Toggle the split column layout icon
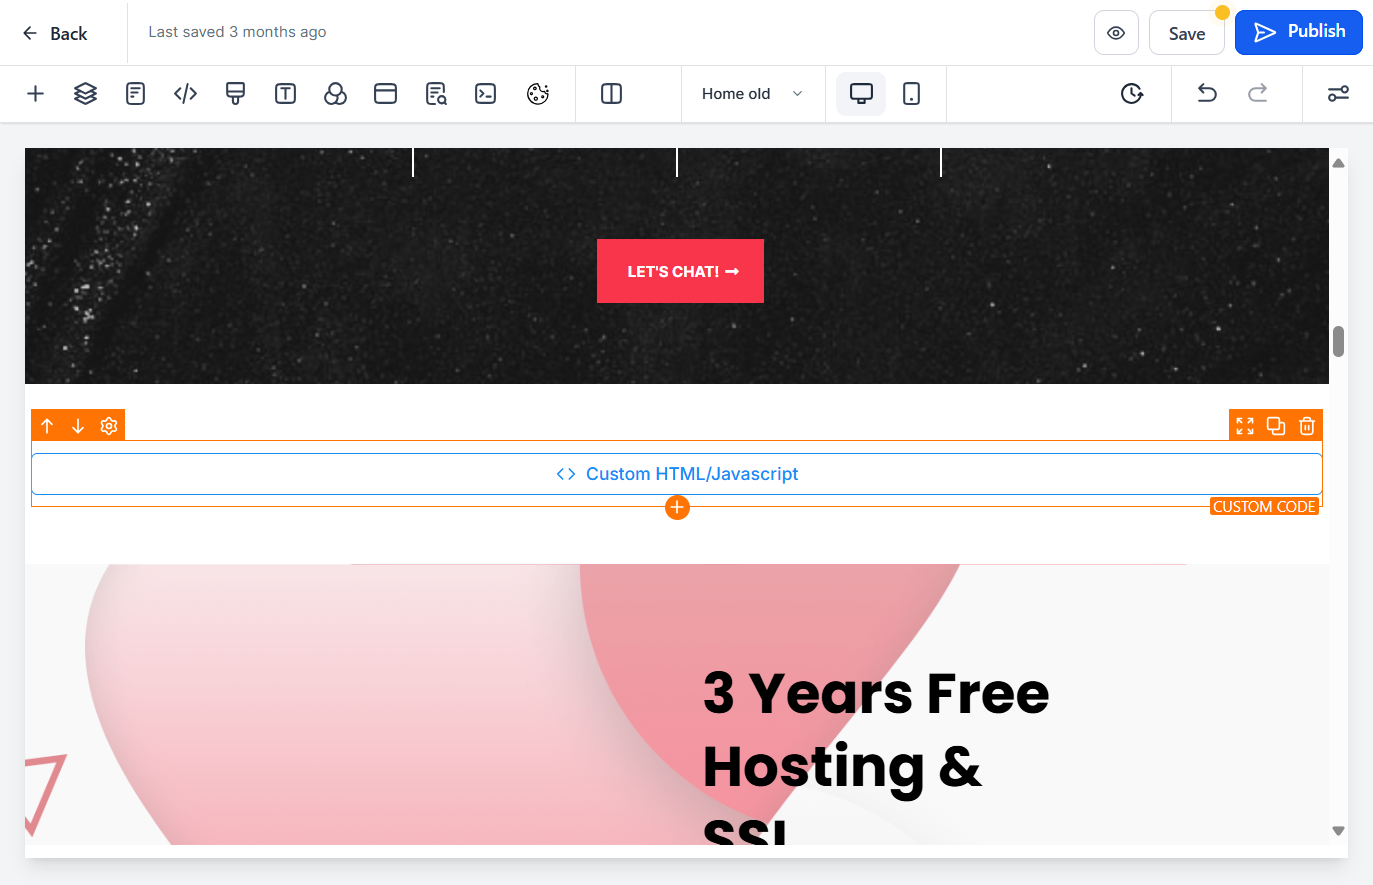Screen dimensions: 1373x885 (611, 94)
